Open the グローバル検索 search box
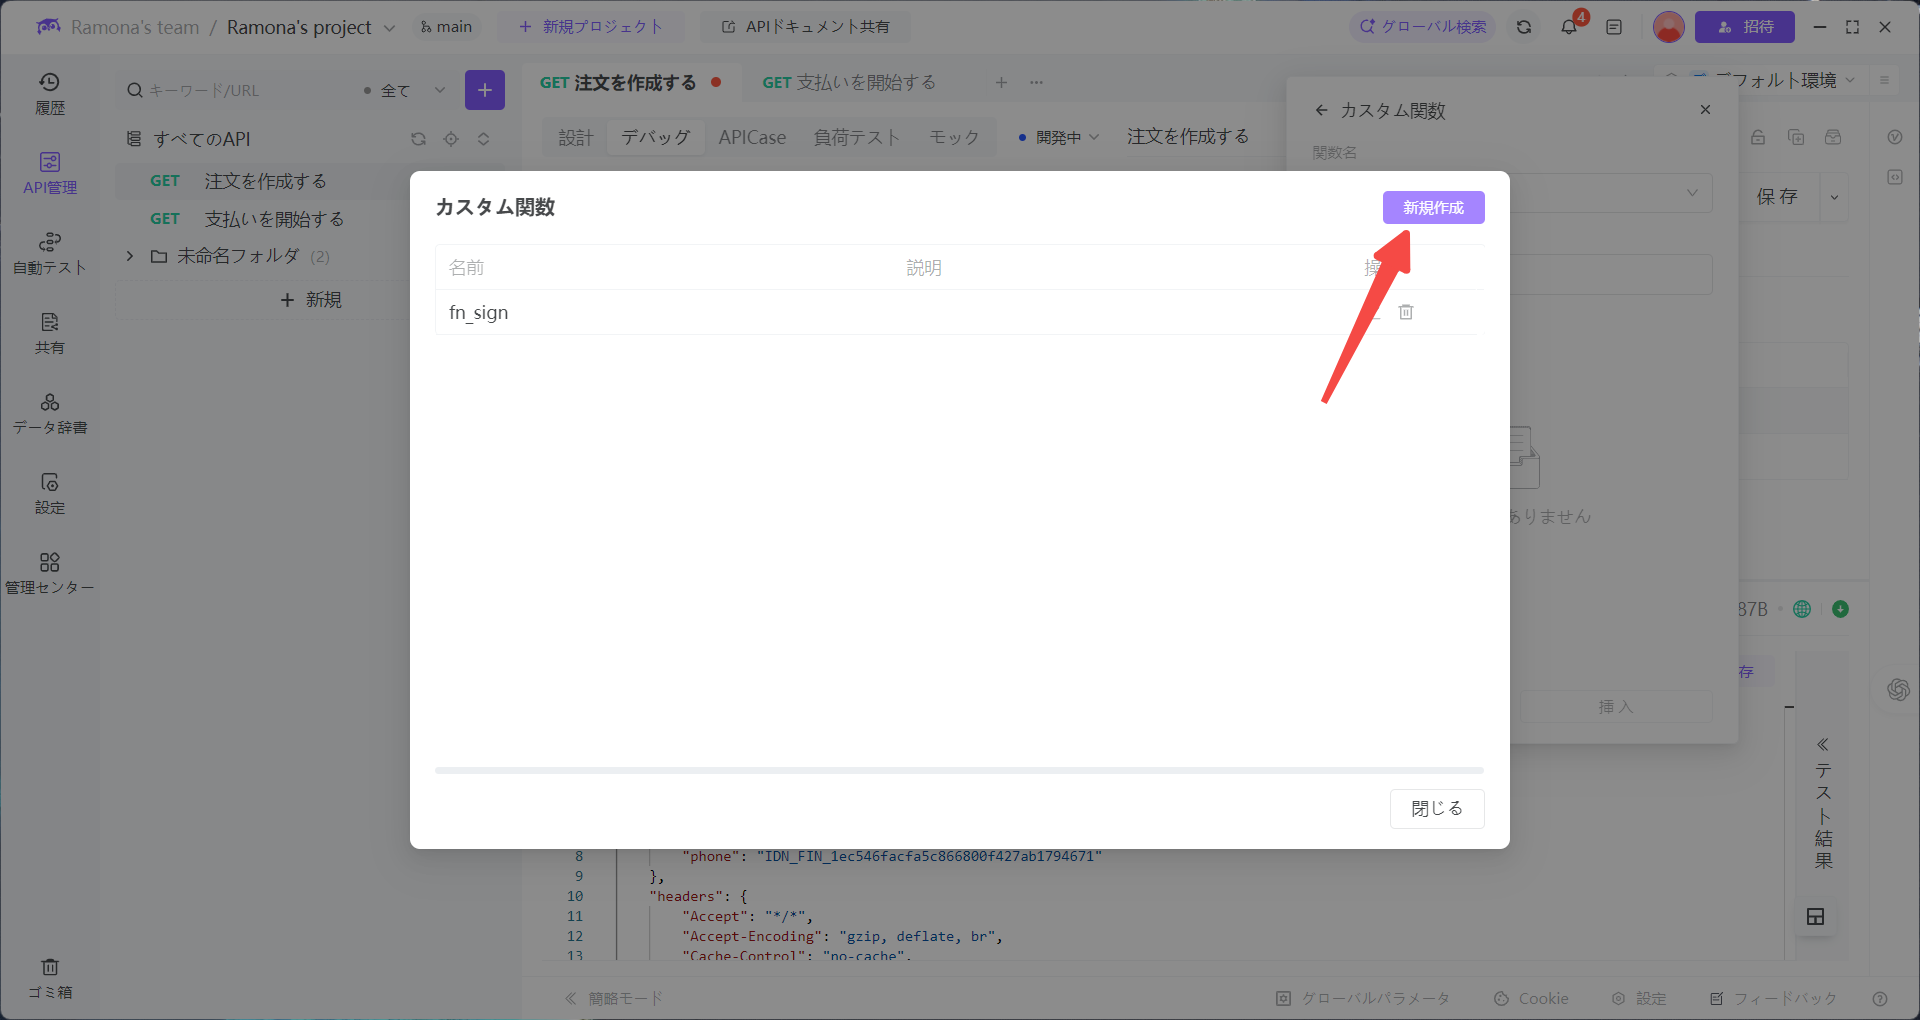This screenshot has width=1920, height=1020. tap(1423, 27)
